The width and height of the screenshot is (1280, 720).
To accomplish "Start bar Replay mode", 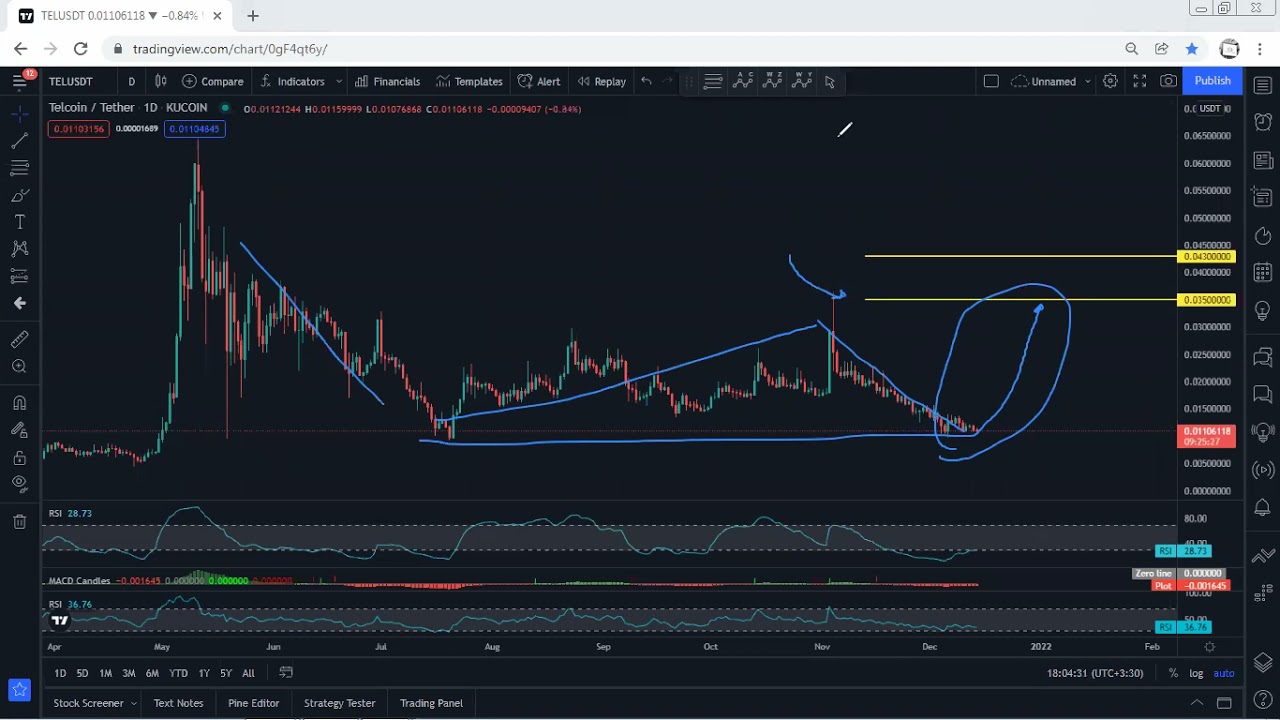I will tap(601, 81).
